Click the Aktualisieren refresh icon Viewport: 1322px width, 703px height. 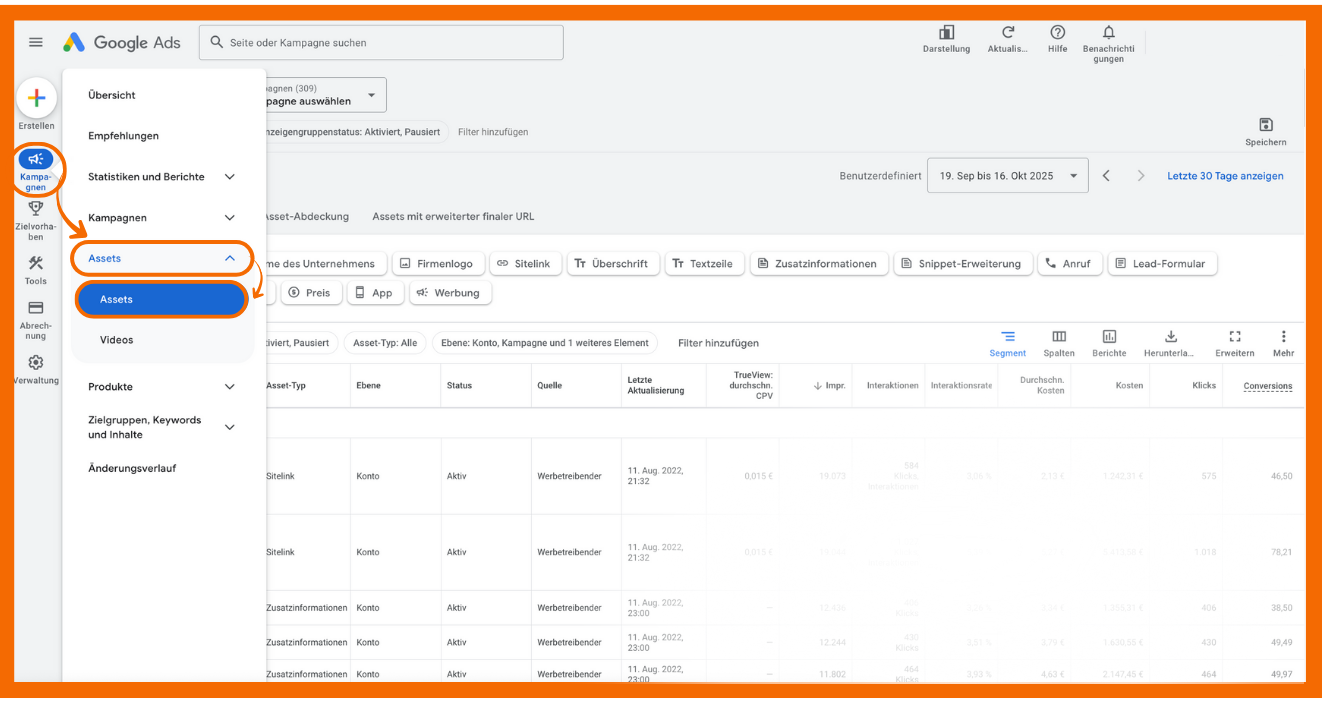[x=1008, y=33]
